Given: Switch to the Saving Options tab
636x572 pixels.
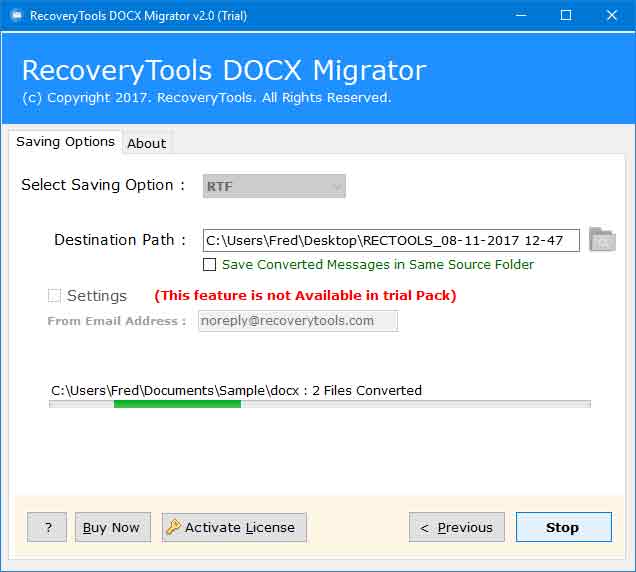Looking at the screenshot, I should [x=65, y=142].
